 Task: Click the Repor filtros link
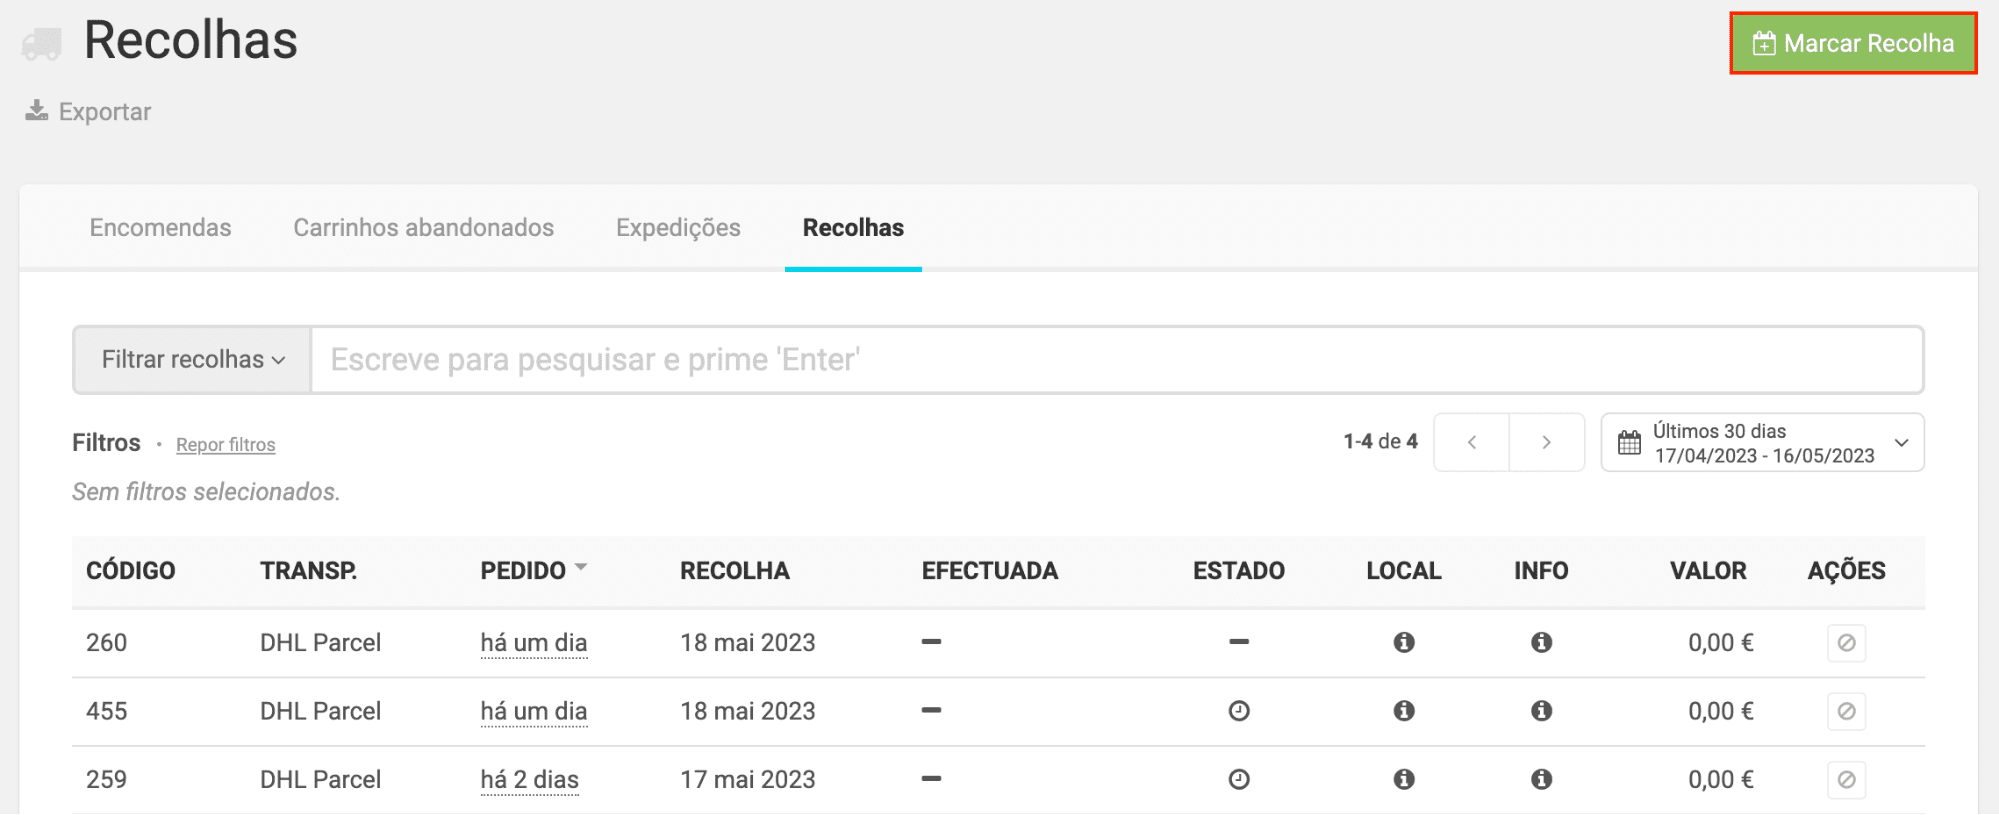(225, 445)
